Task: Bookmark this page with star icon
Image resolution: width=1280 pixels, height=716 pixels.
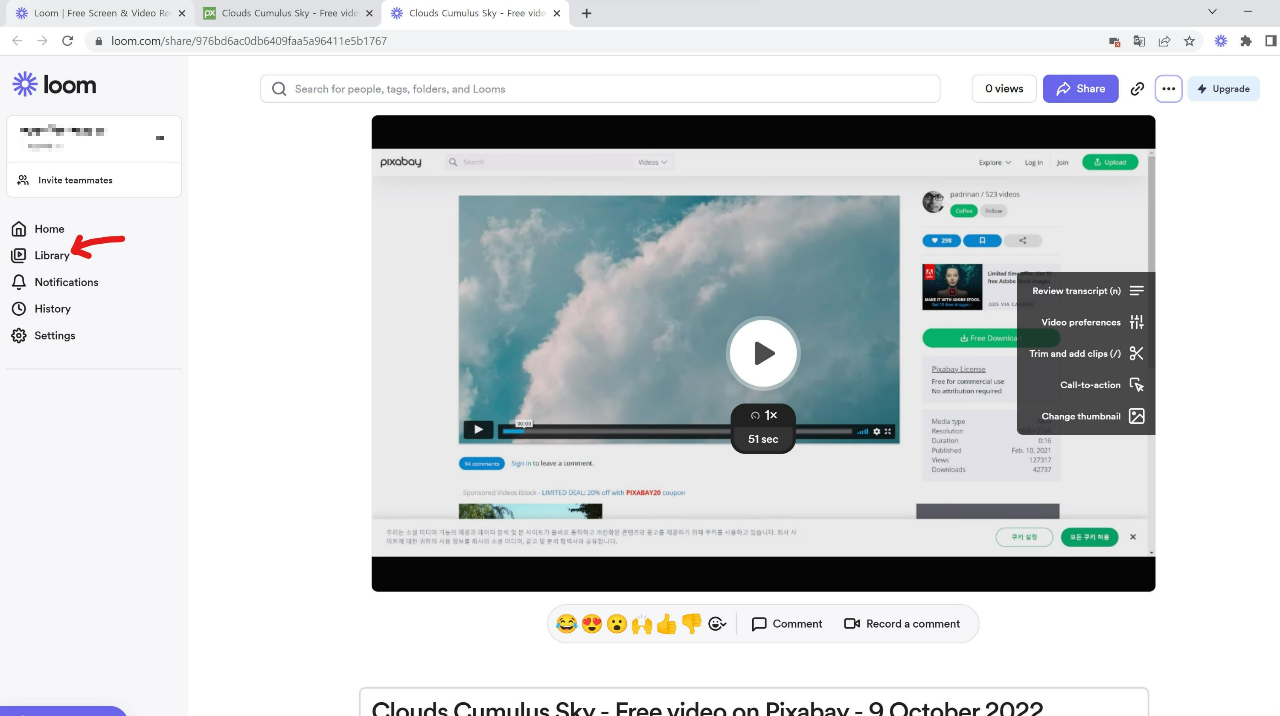Action: click(1189, 41)
